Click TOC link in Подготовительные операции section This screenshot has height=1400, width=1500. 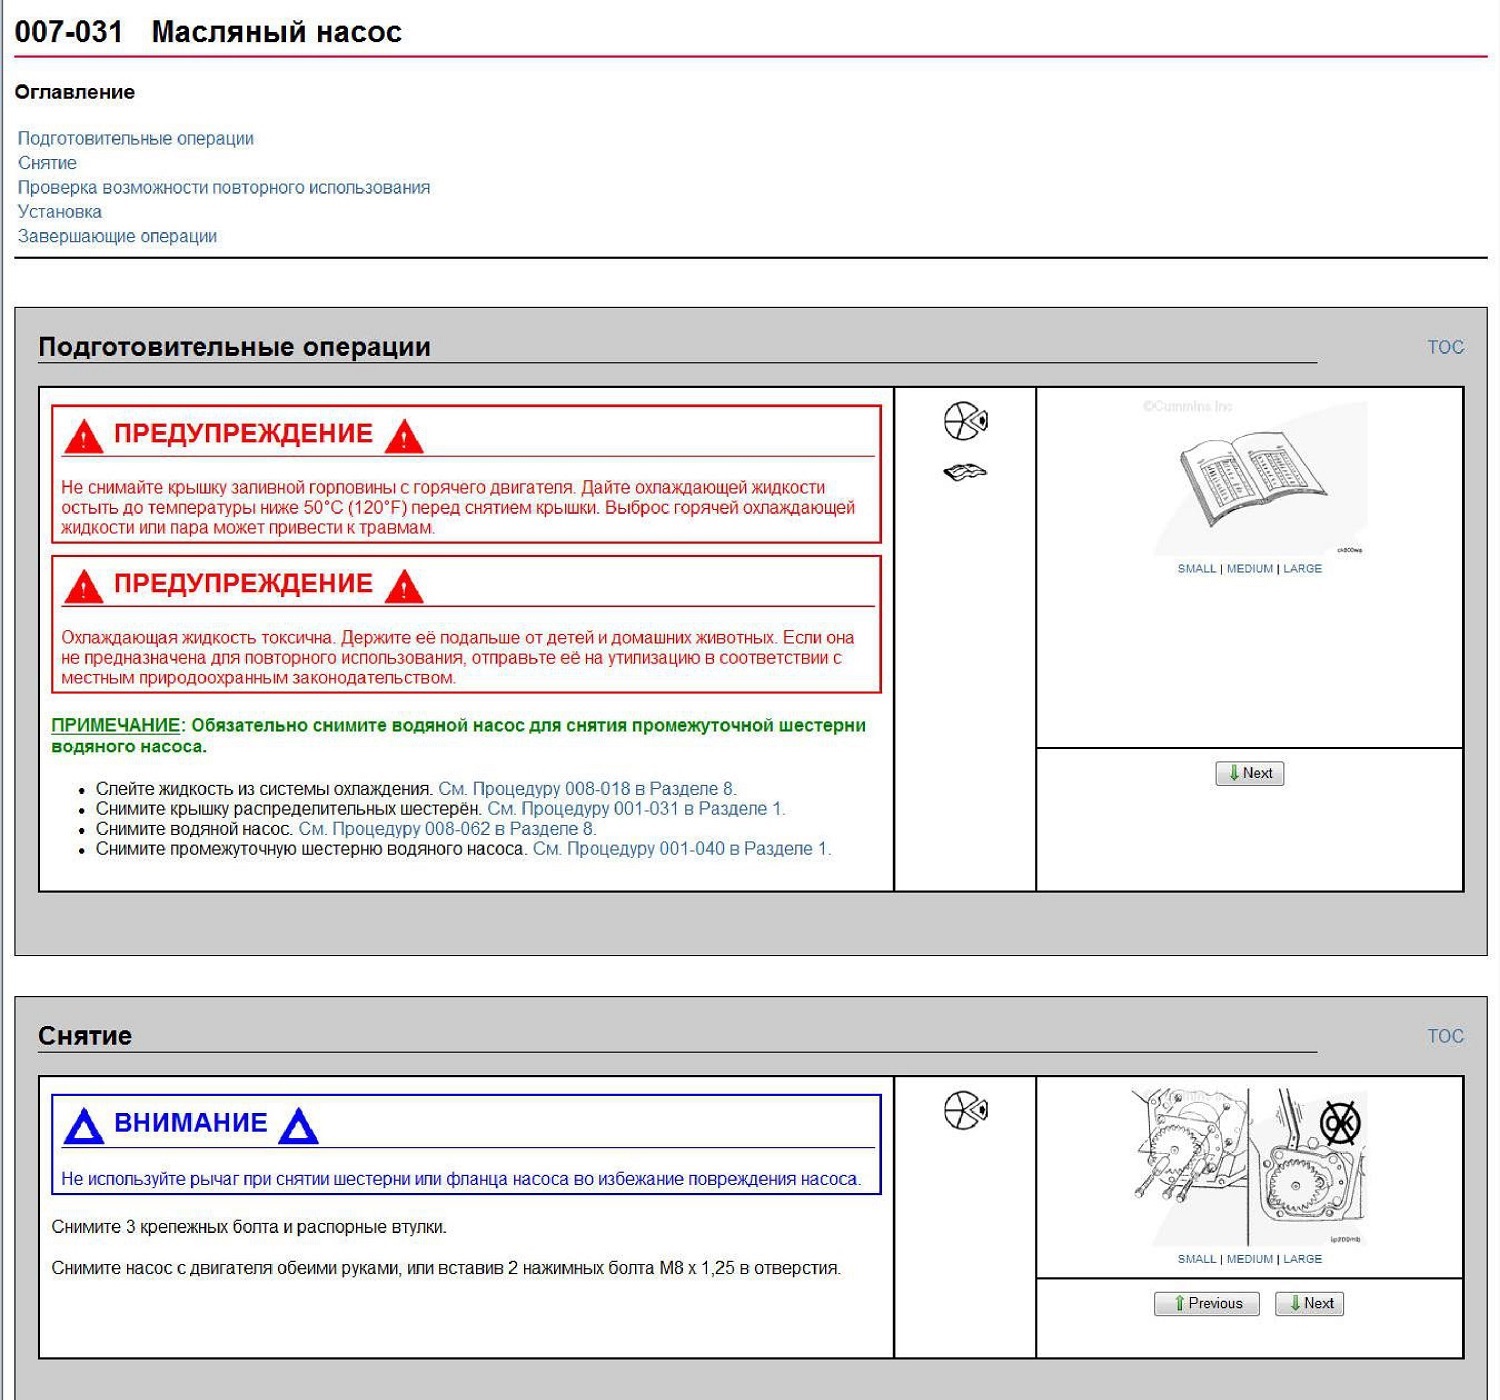coord(1445,347)
